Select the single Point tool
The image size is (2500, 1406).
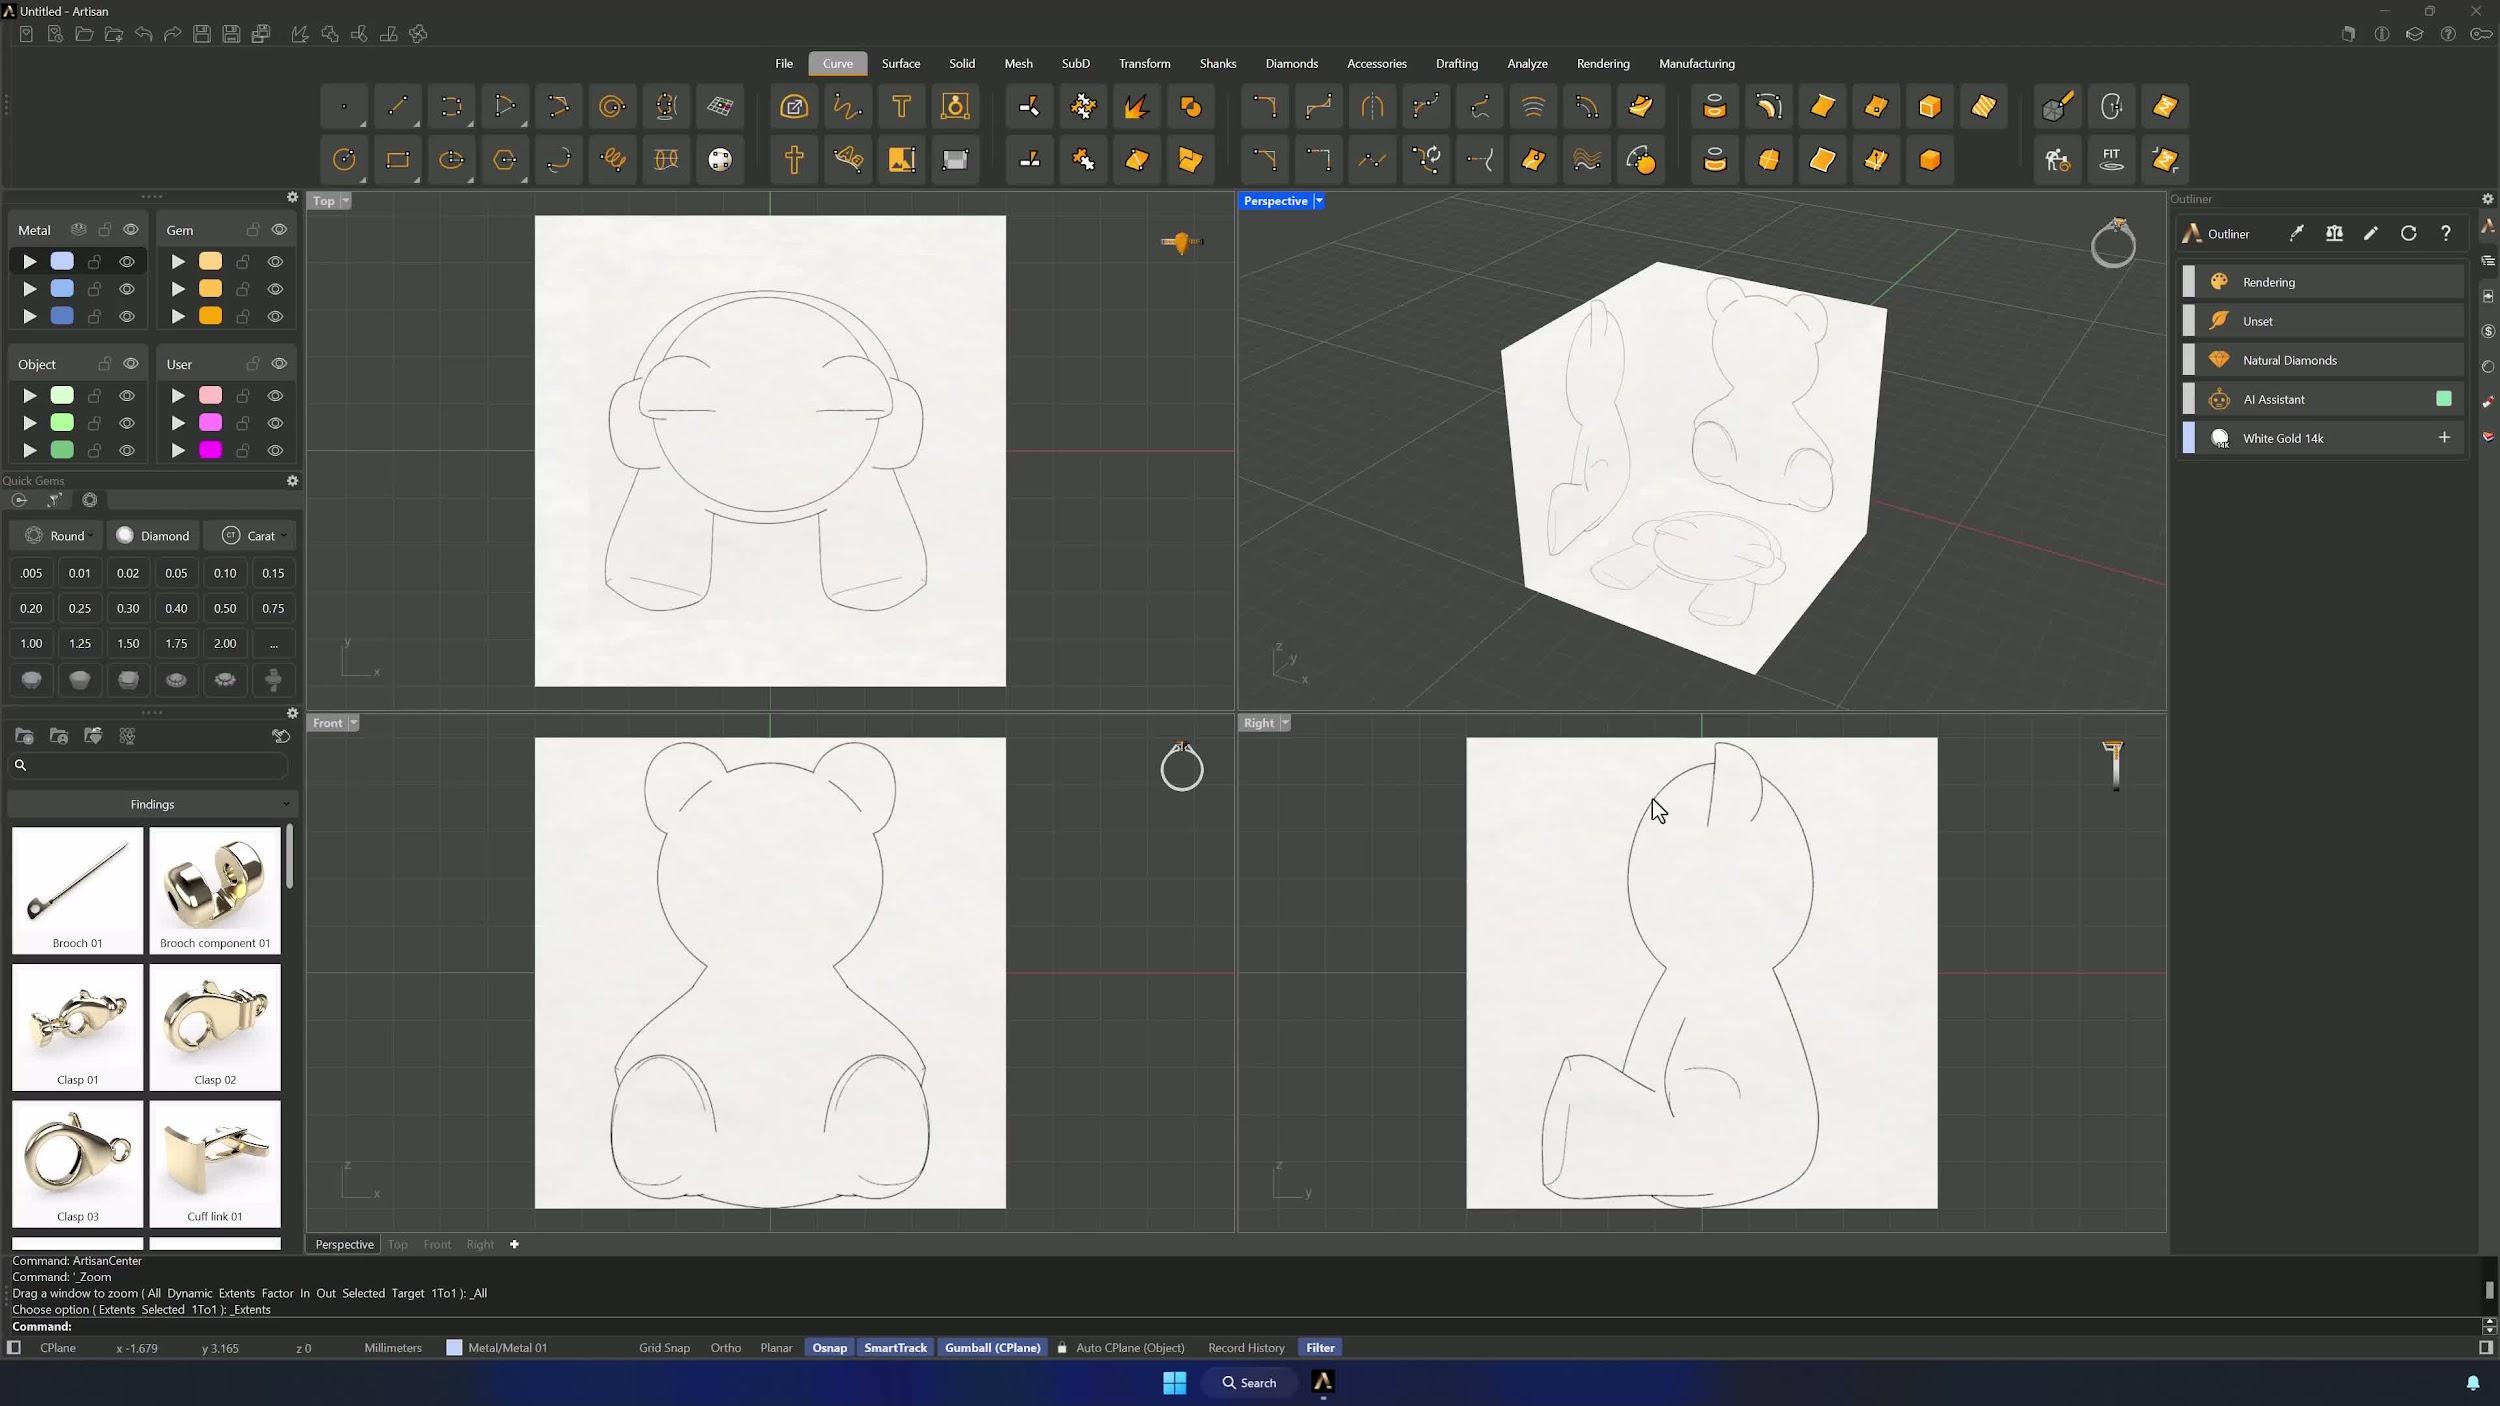tap(344, 107)
